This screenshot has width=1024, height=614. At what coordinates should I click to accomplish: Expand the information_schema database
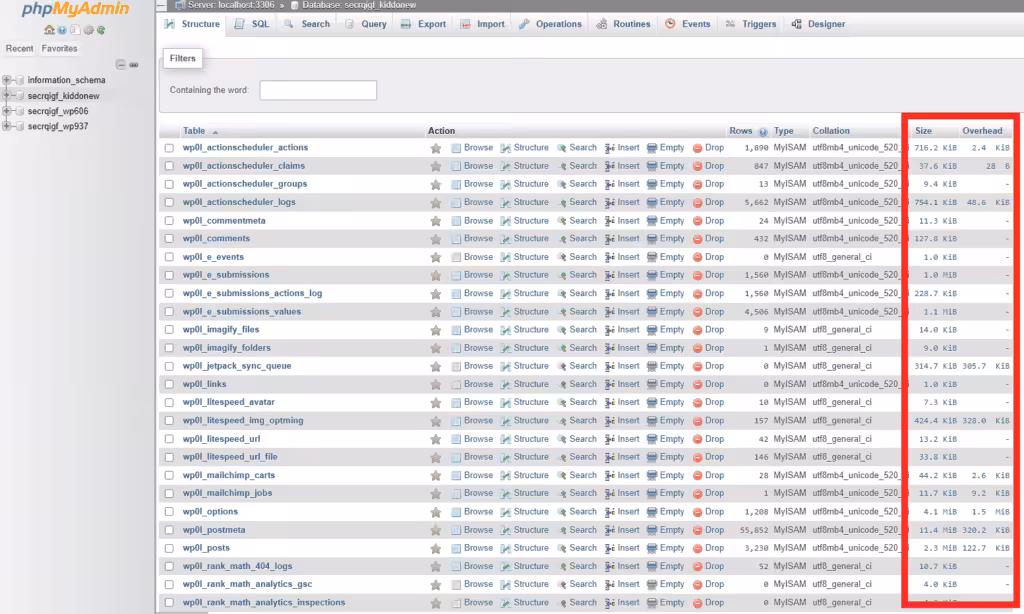pos(7,80)
